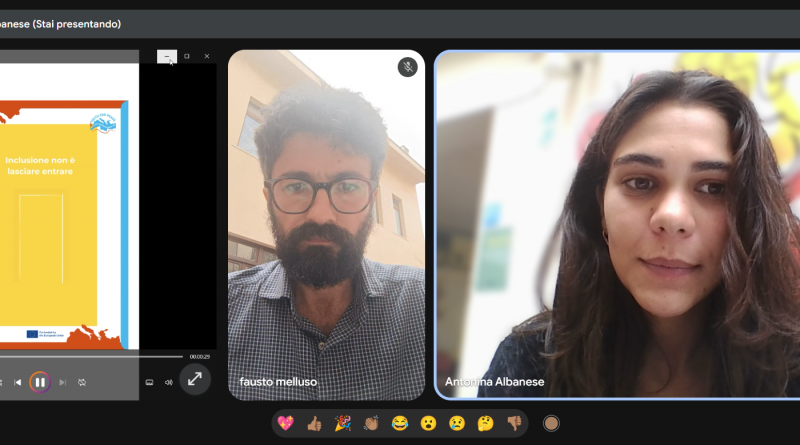
Task: Send the party popper emoji reaction
Action: point(342,423)
